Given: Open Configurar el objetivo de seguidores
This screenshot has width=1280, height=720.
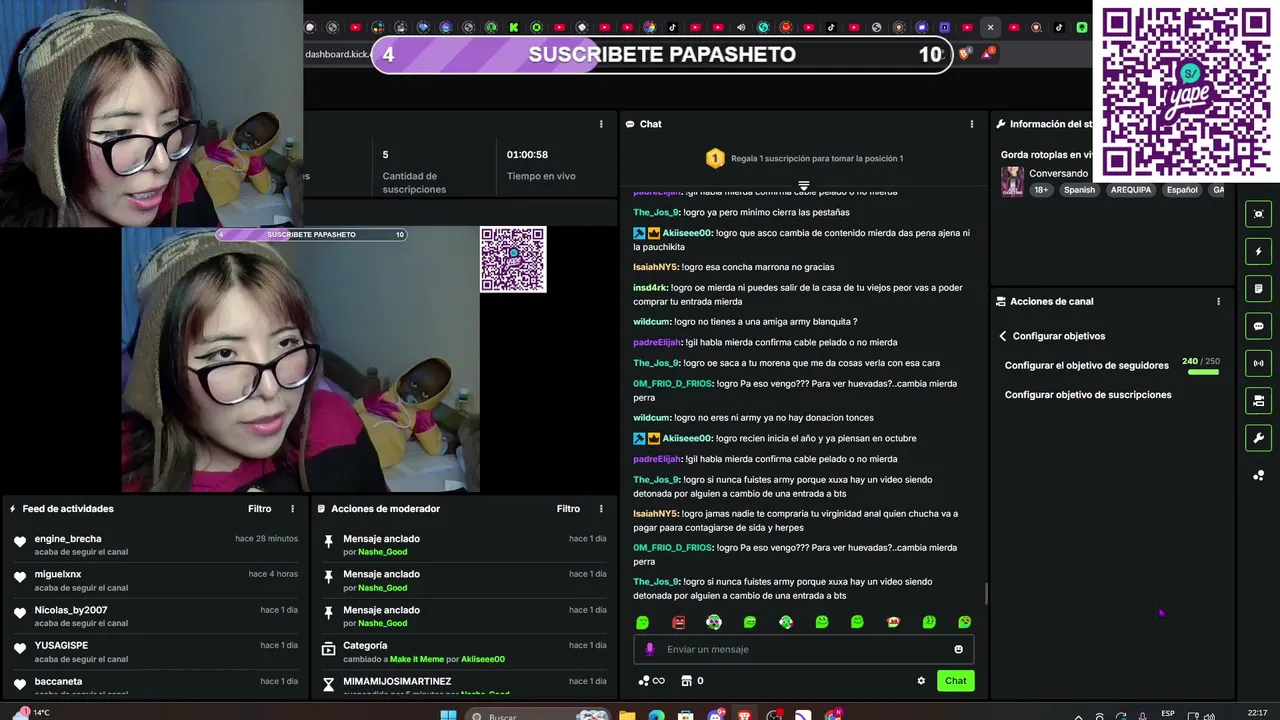Looking at the screenshot, I should tap(1087, 365).
